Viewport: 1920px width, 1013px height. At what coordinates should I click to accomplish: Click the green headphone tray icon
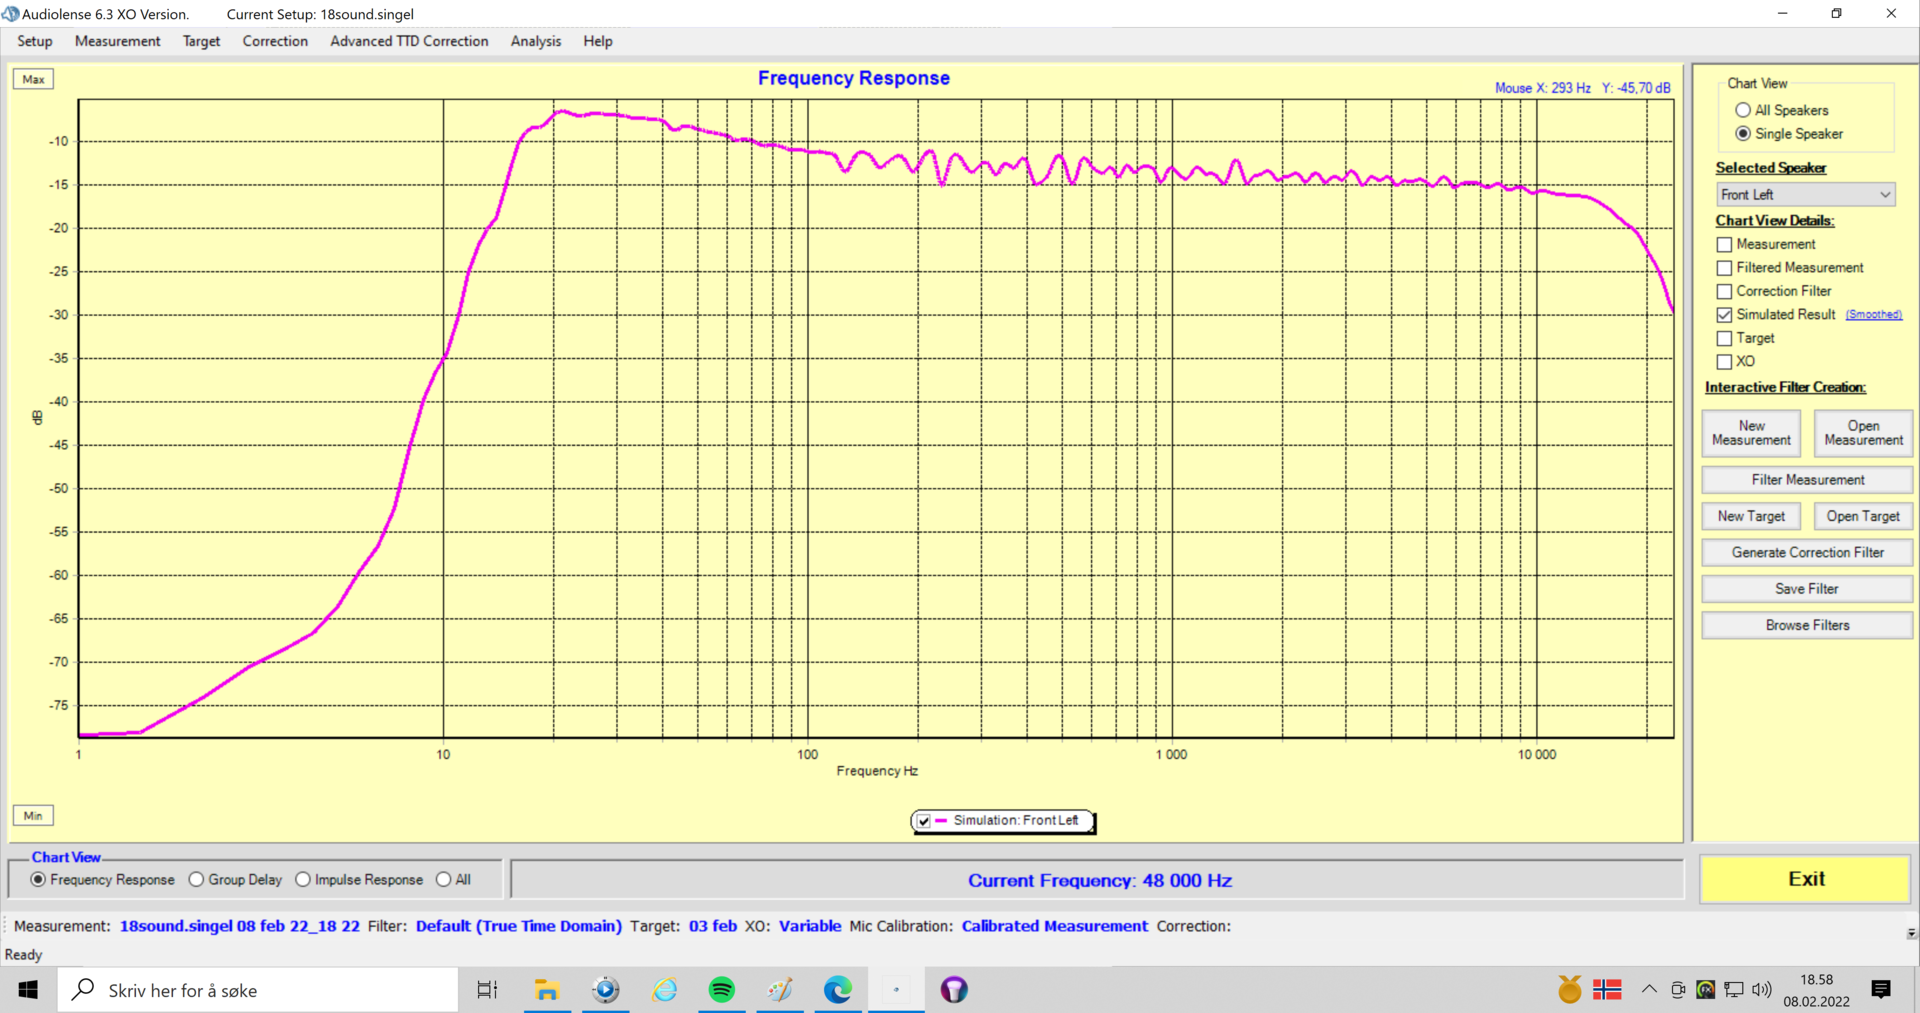point(1706,990)
